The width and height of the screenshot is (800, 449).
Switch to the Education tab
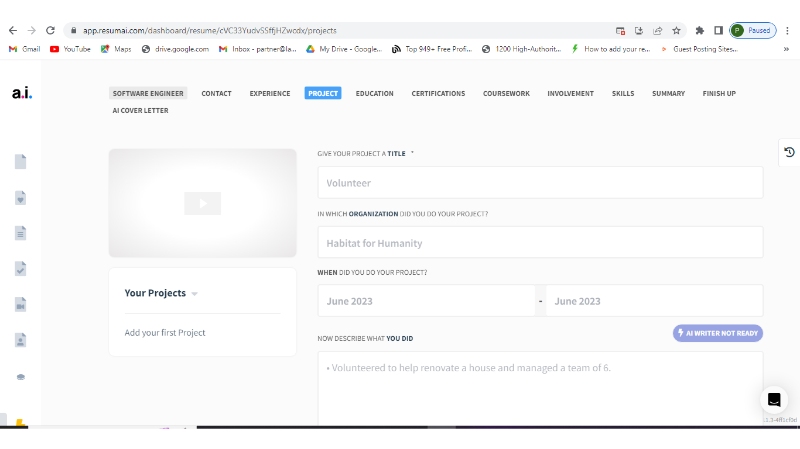point(374,94)
